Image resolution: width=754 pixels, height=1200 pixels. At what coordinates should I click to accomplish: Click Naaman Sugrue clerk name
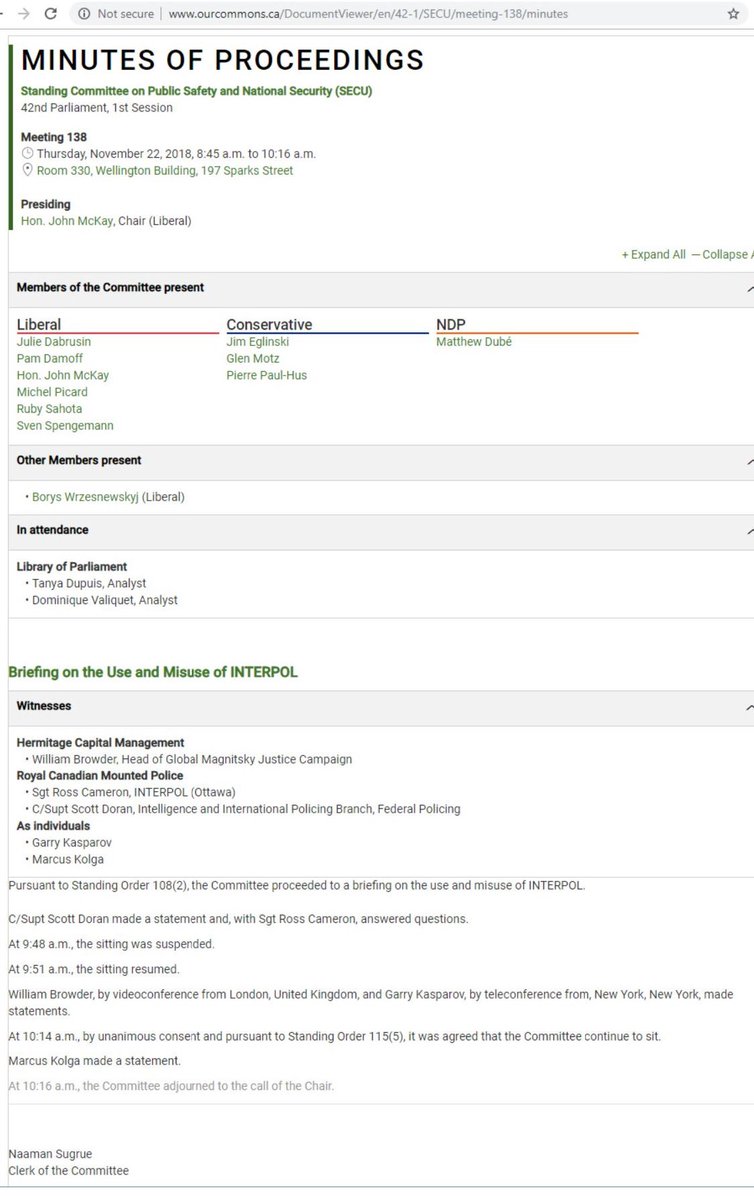[x=50, y=1154]
